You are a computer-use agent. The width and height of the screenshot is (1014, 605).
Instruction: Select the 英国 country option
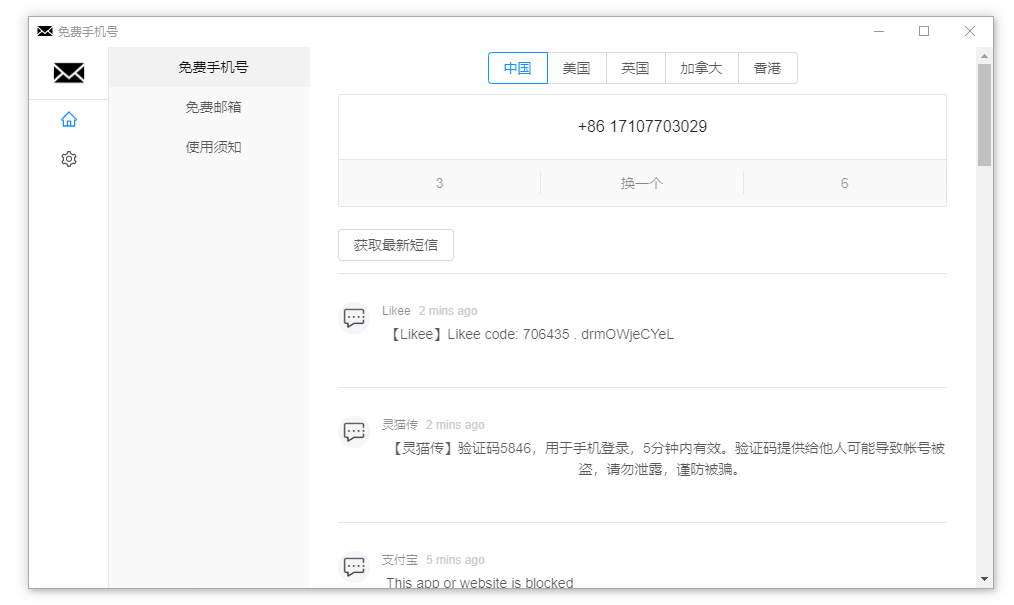coord(635,68)
